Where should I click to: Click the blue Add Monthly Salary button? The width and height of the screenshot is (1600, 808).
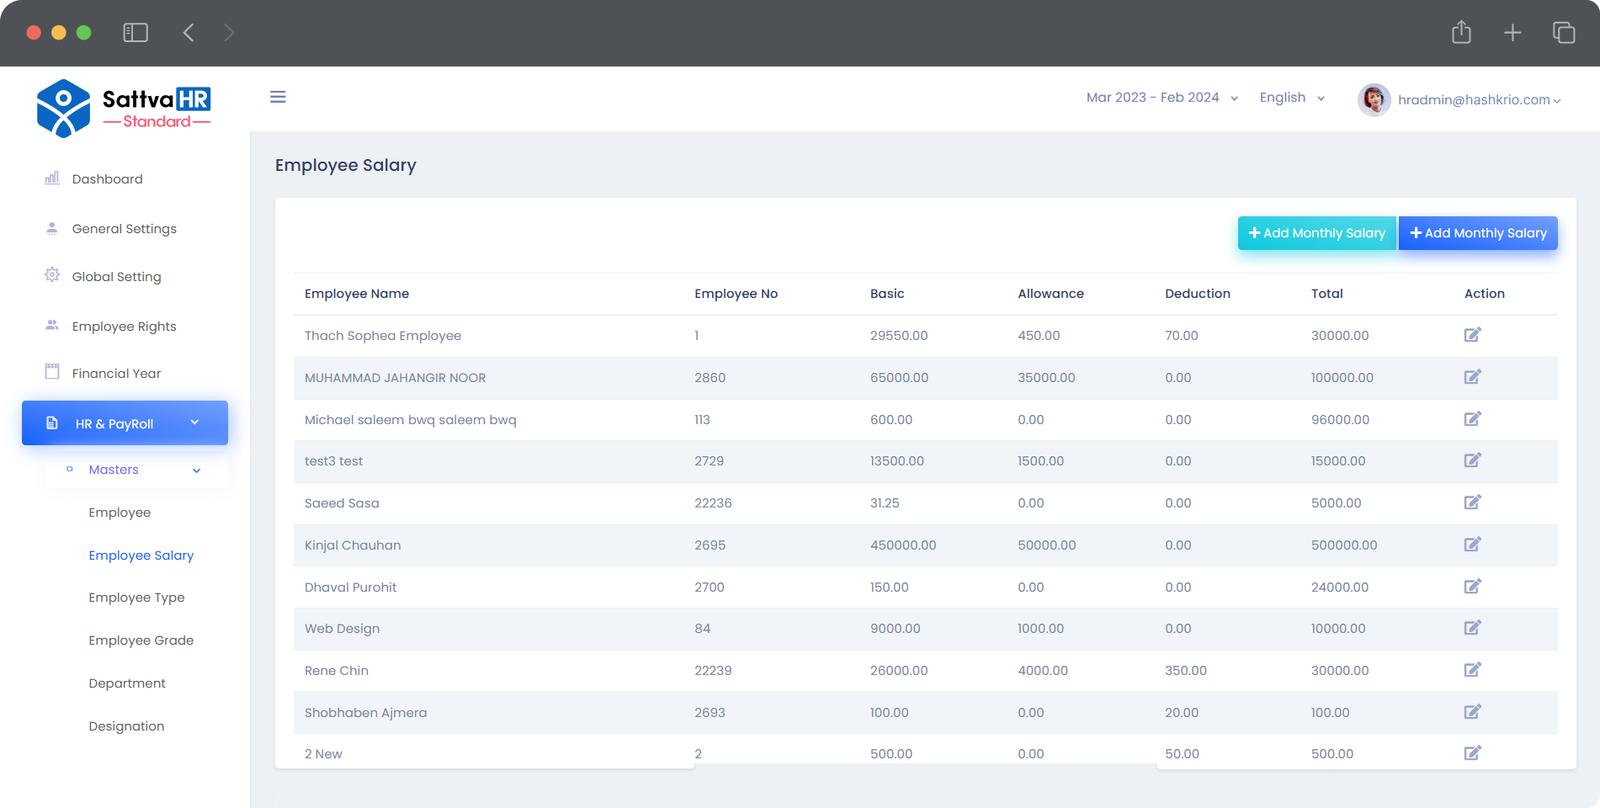pos(1477,233)
